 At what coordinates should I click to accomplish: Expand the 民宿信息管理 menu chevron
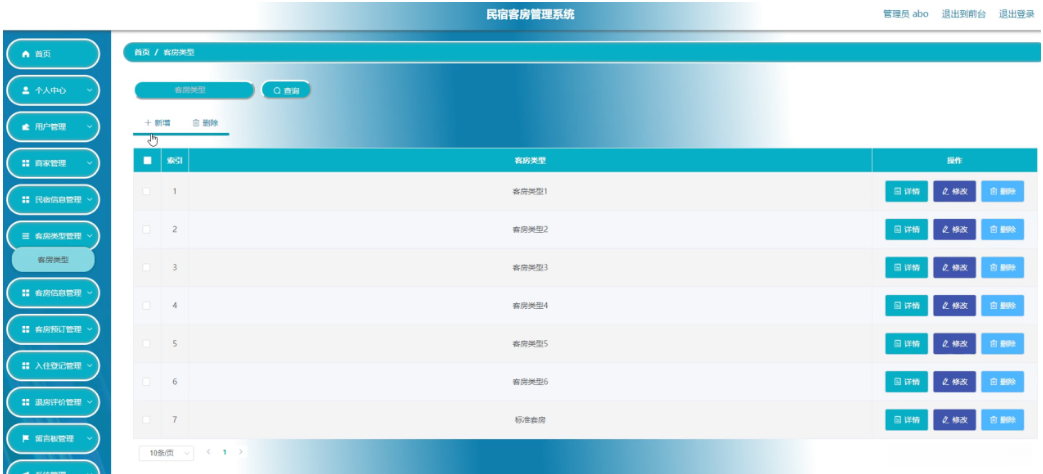pyautogui.click(x=90, y=199)
